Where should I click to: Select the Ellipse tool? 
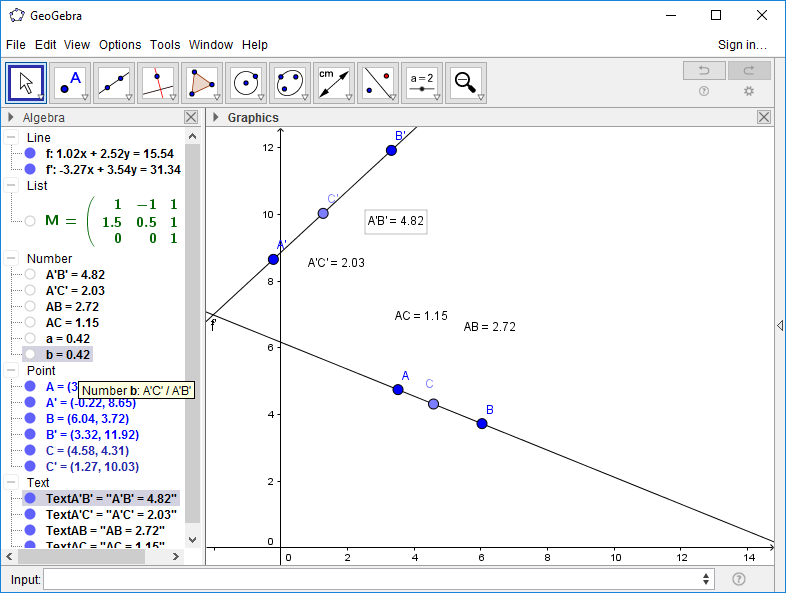[x=290, y=83]
